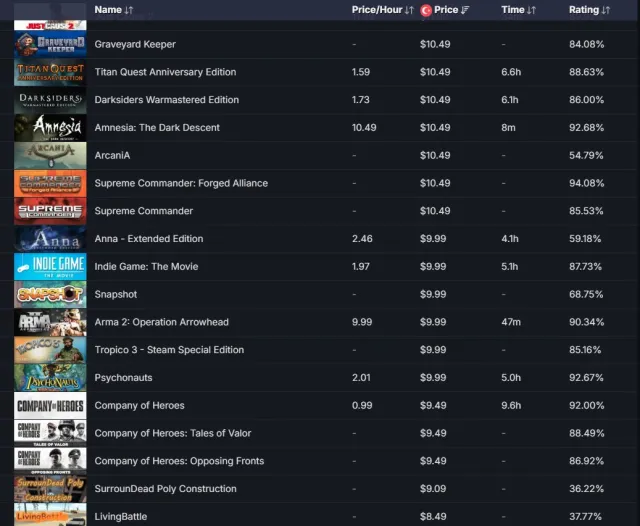Open the Indie Game The Movie thumbnail
This screenshot has height=526, width=640.
(50, 266)
